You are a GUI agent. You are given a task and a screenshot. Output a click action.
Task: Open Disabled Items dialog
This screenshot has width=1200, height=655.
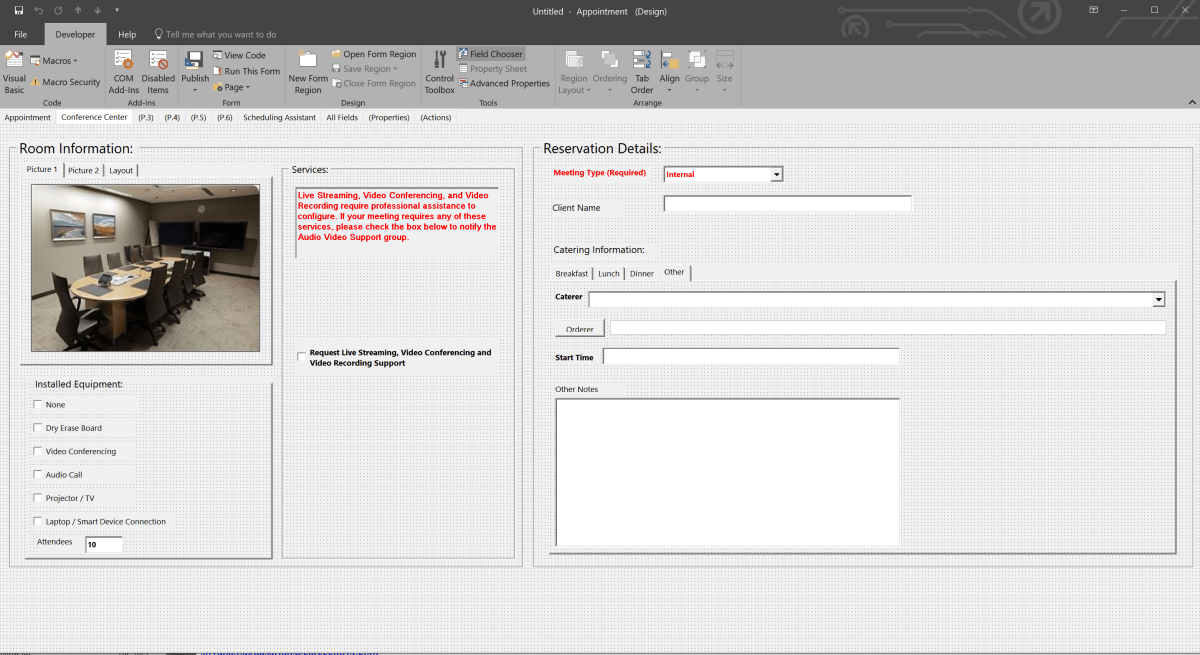click(158, 70)
